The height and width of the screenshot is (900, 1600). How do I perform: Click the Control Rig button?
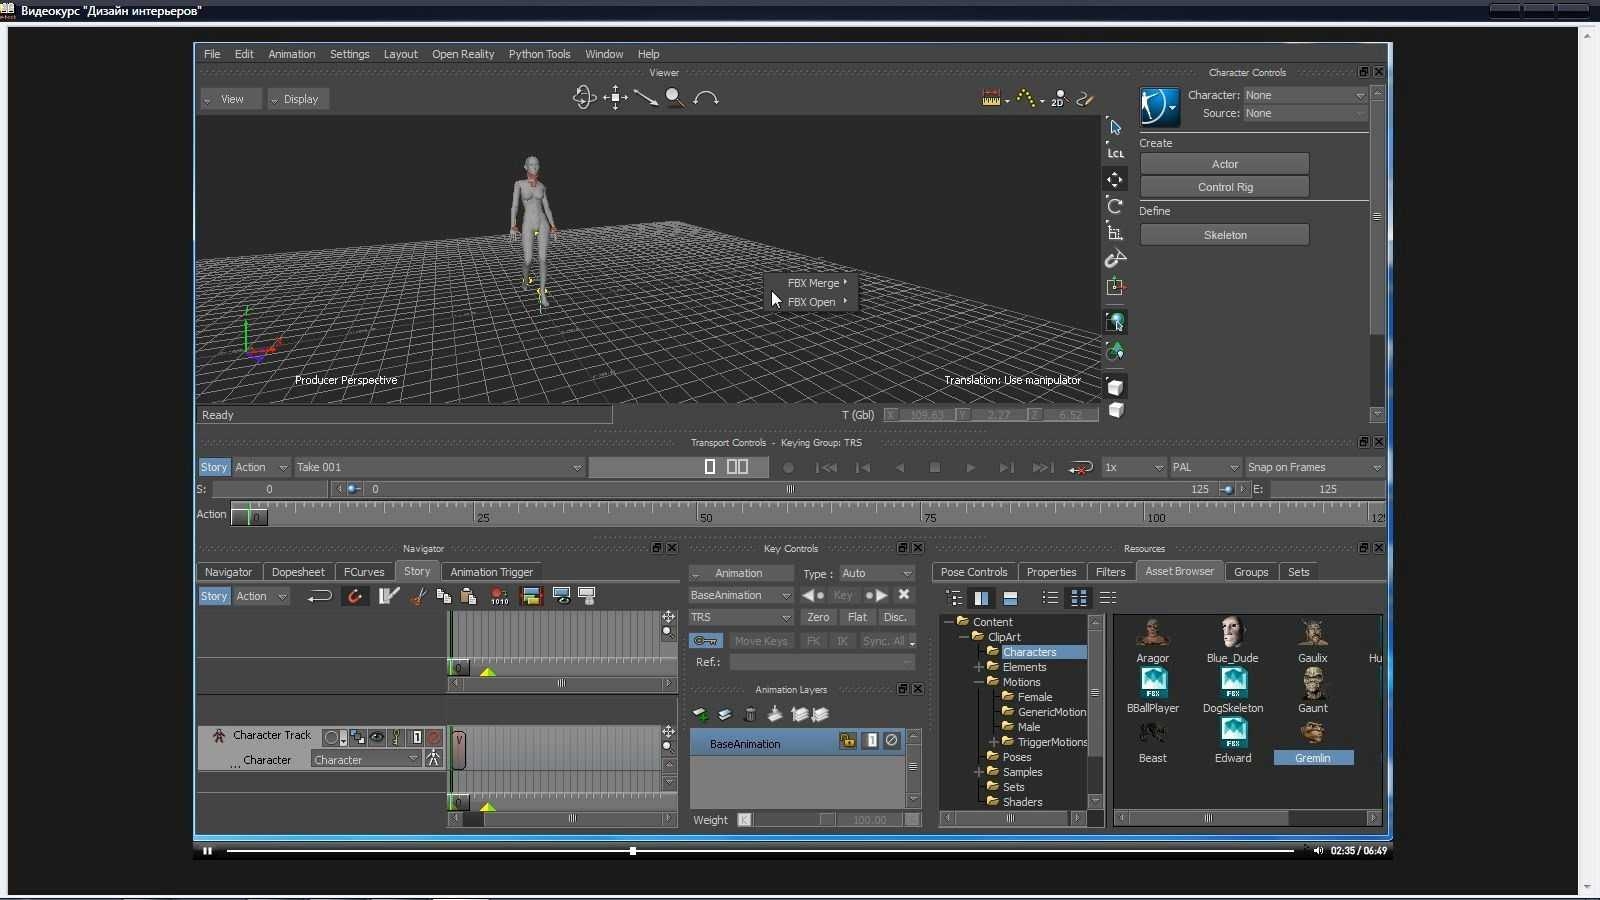(1225, 187)
